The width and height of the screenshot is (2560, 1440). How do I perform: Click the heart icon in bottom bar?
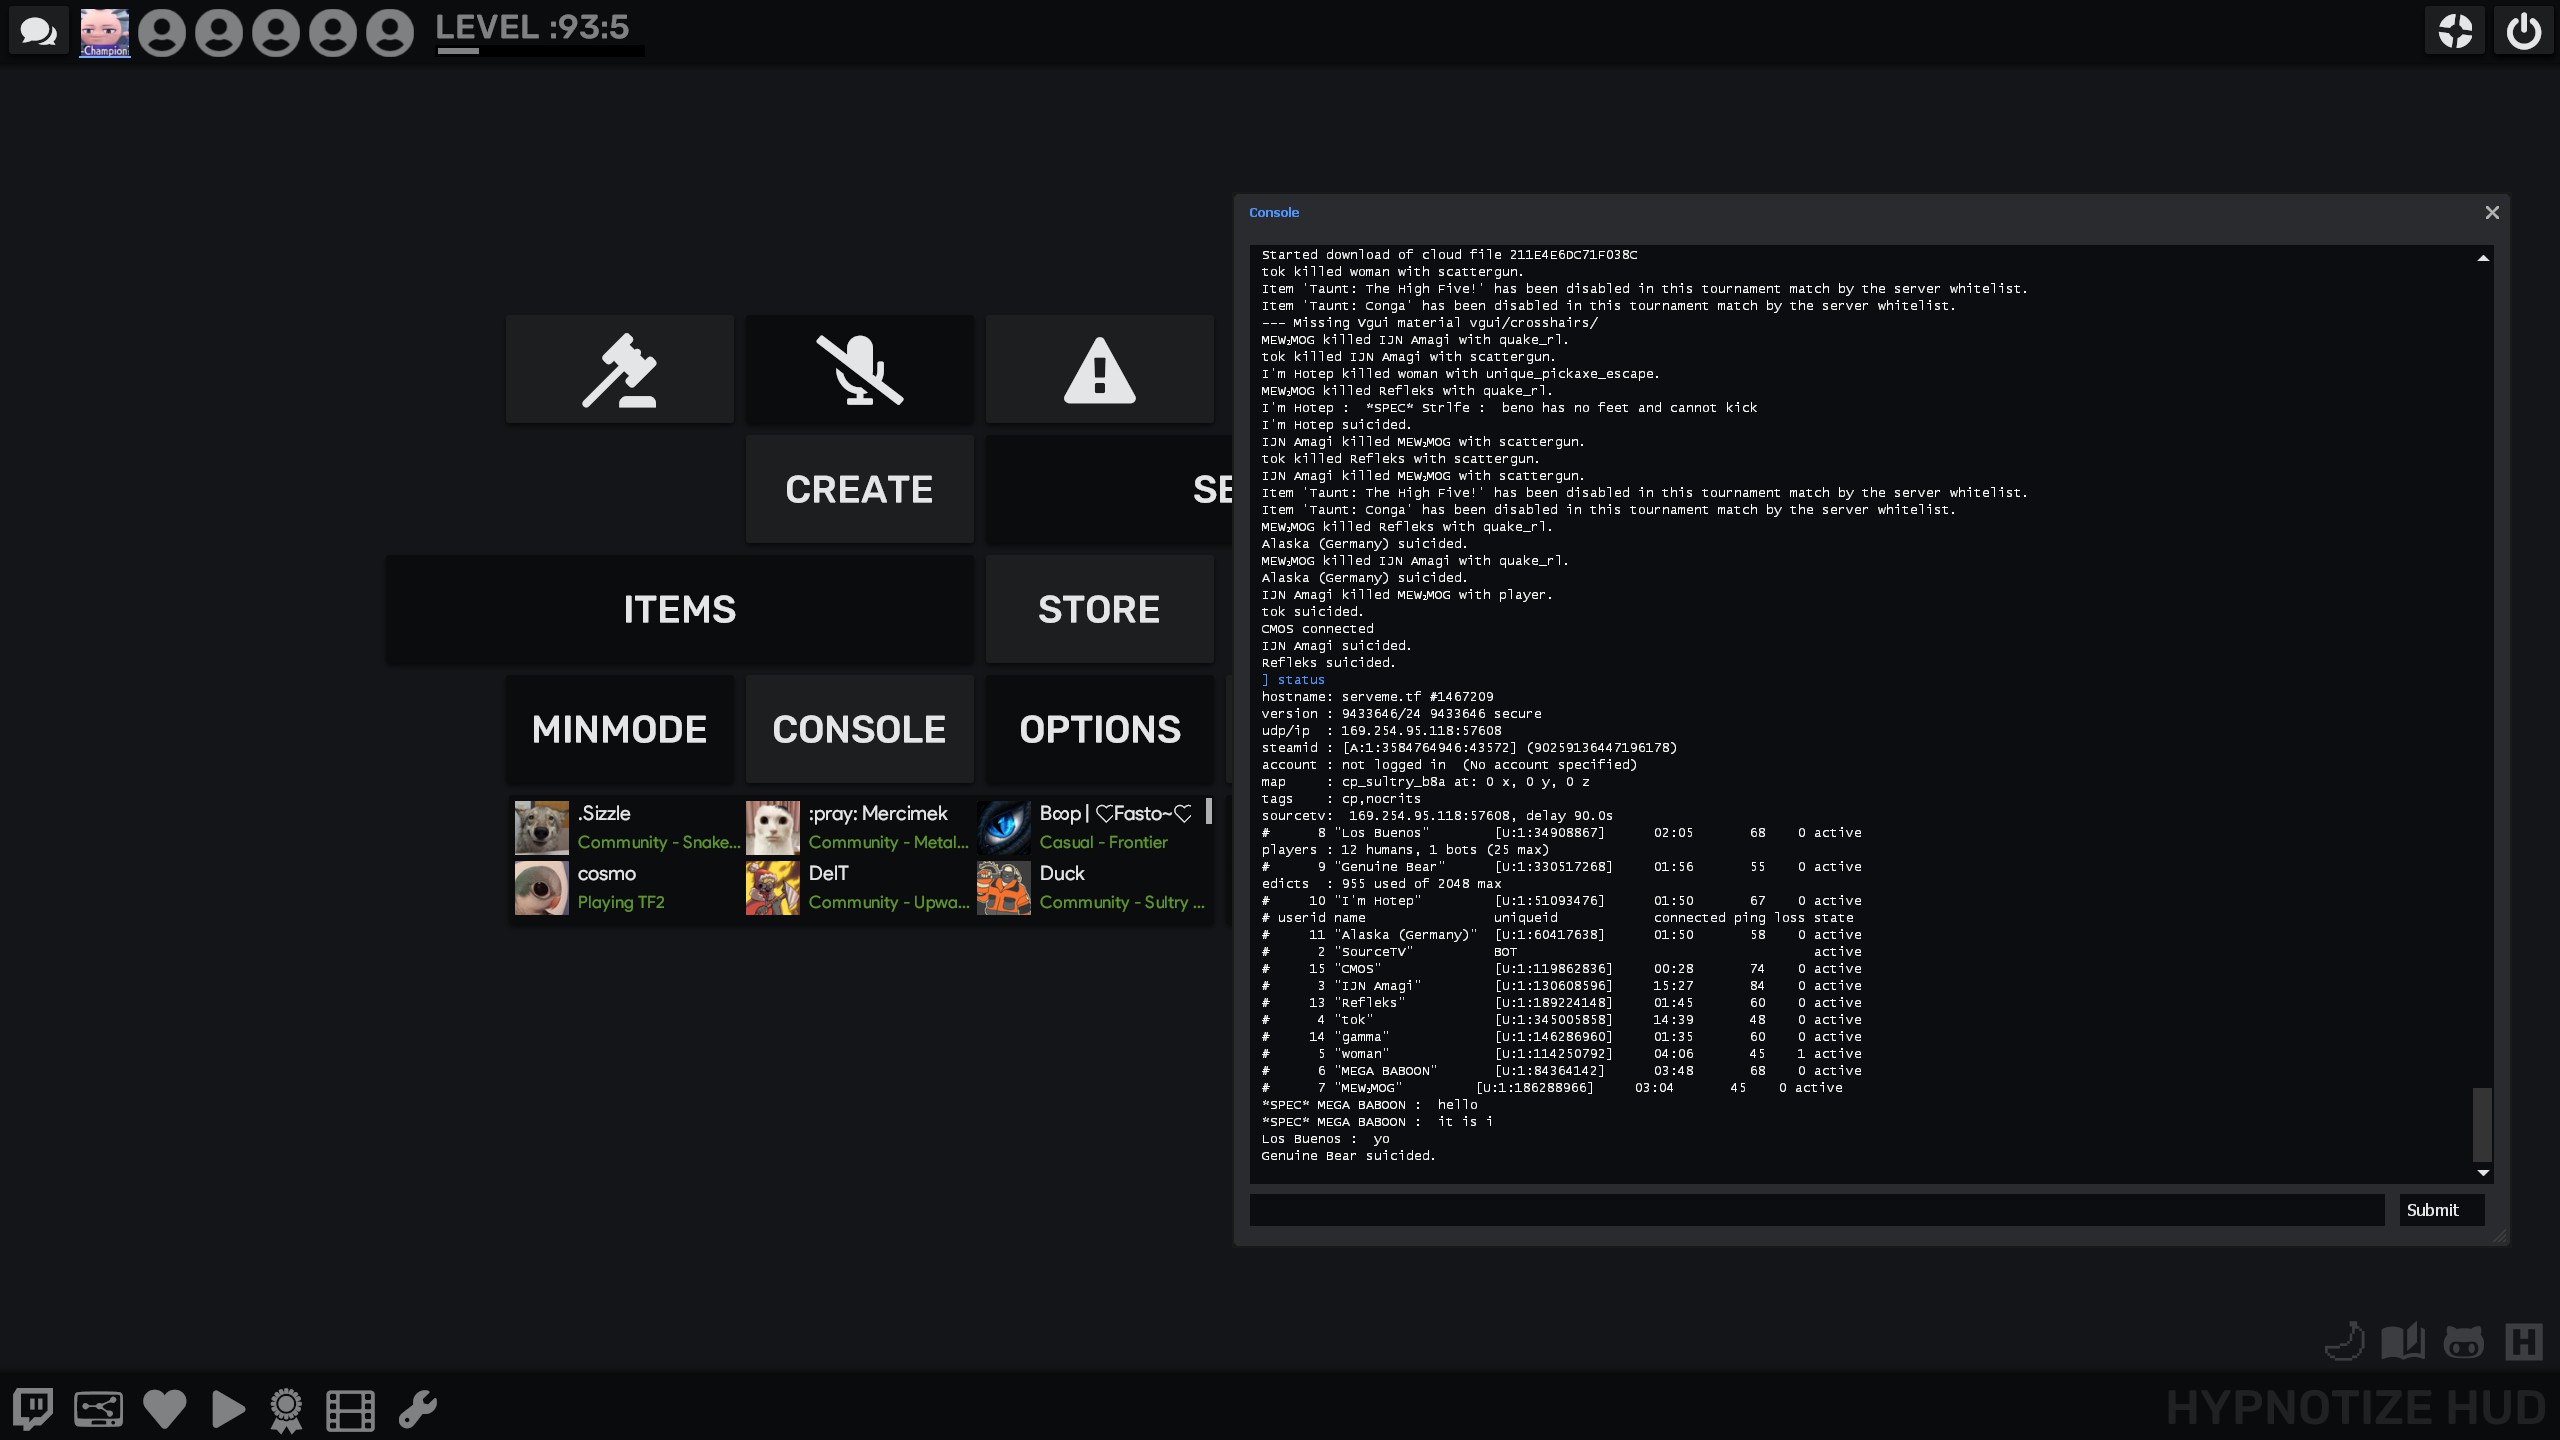coord(164,1409)
